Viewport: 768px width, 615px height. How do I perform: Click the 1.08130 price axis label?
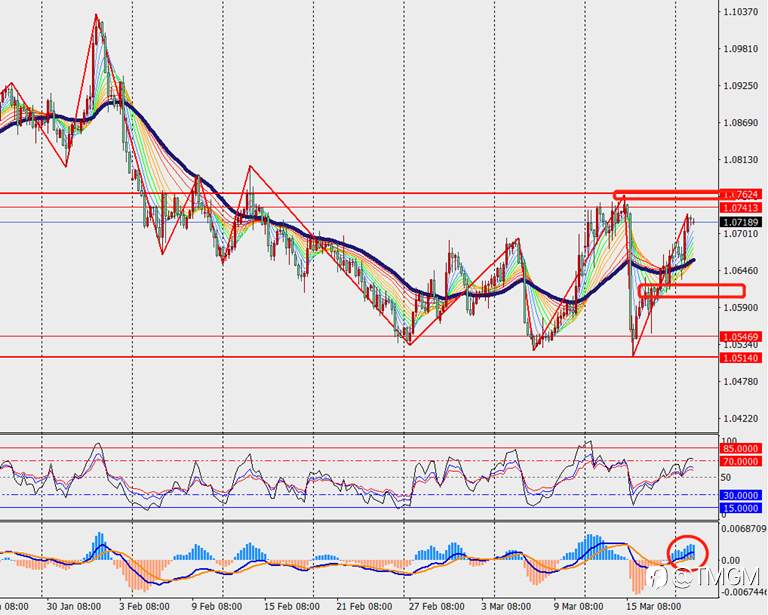(743, 160)
